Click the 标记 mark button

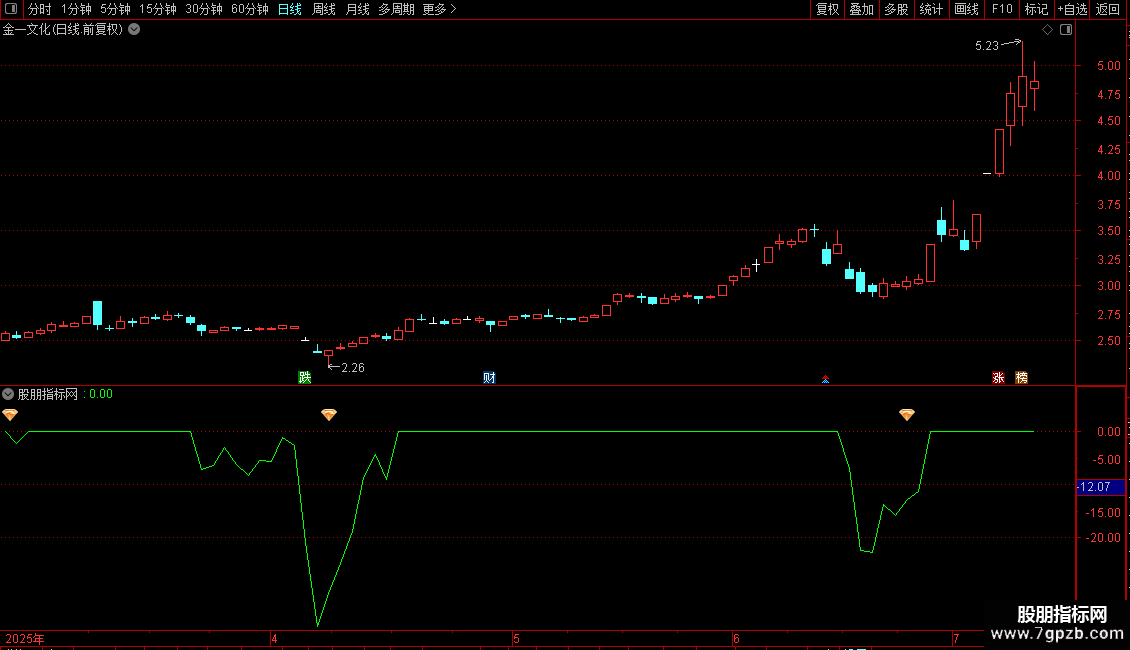(x=1036, y=9)
